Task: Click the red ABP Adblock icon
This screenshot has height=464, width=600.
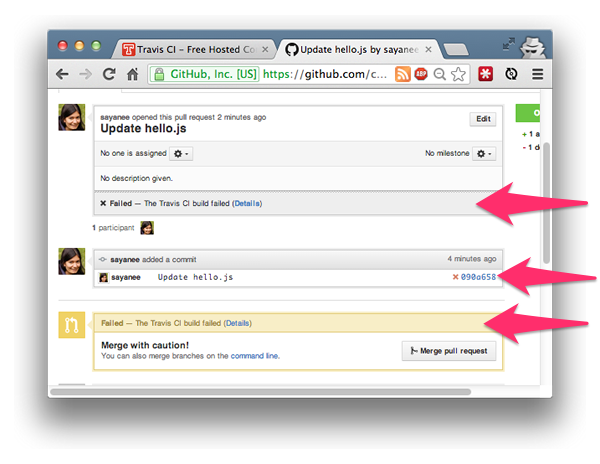Action: 421,74
